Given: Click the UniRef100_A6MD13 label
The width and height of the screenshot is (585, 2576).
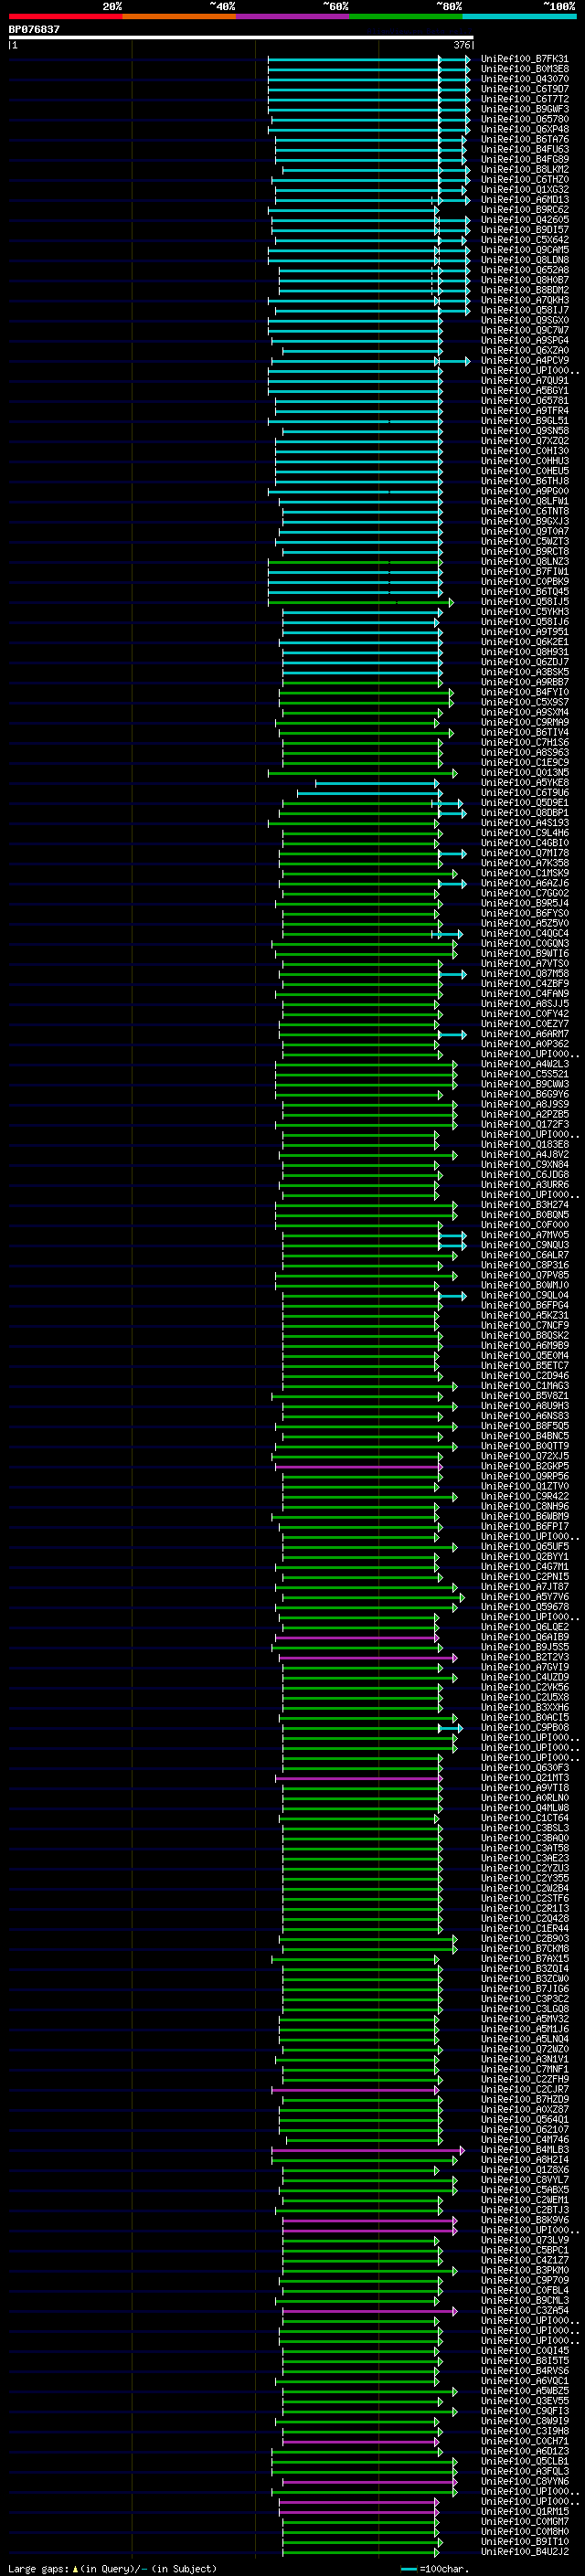Looking at the screenshot, I should click(524, 200).
